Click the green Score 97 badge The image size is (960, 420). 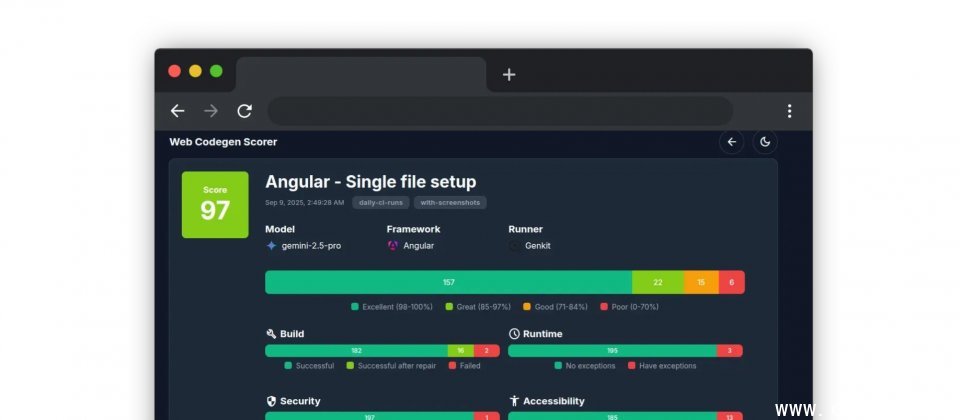tap(215, 204)
